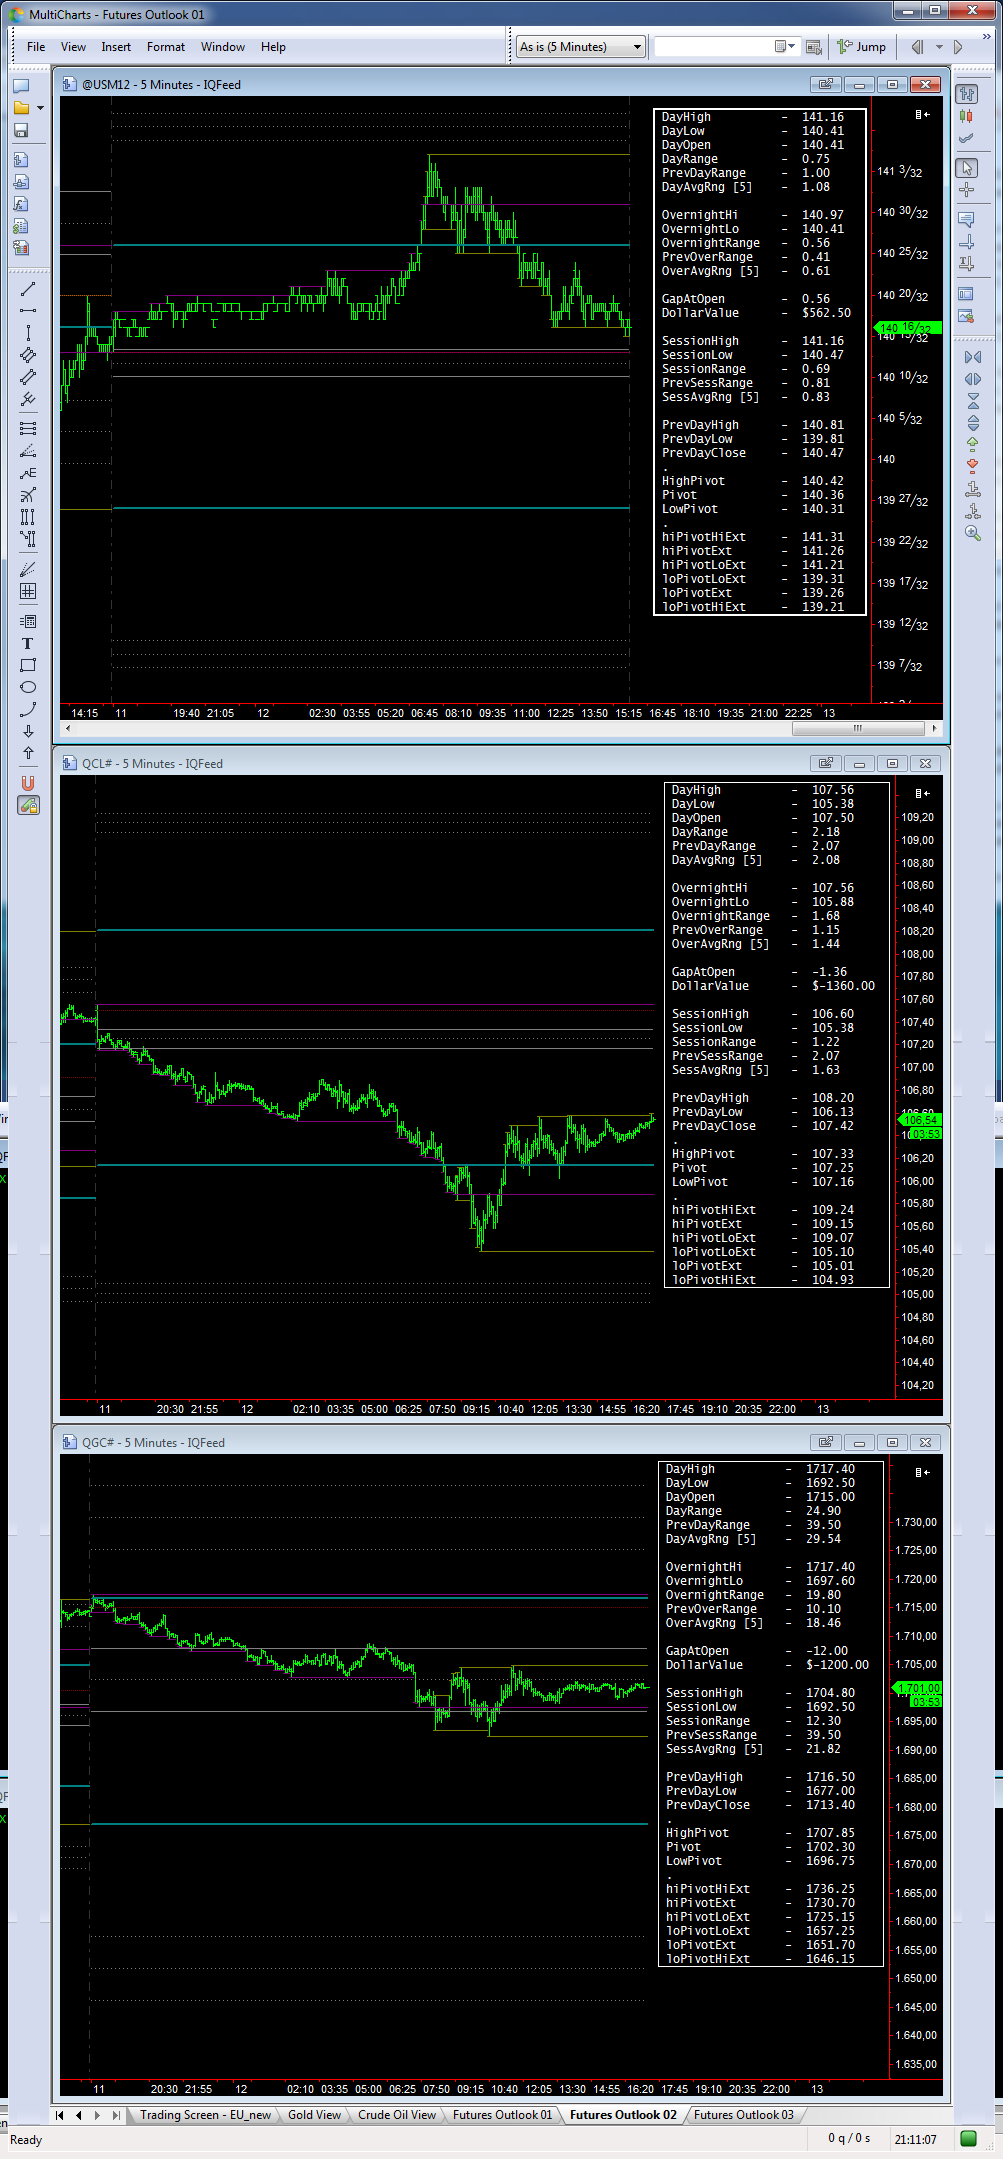The width and height of the screenshot is (1003, 2177).
Task: Click the Jump button
Action: (862, 47)
